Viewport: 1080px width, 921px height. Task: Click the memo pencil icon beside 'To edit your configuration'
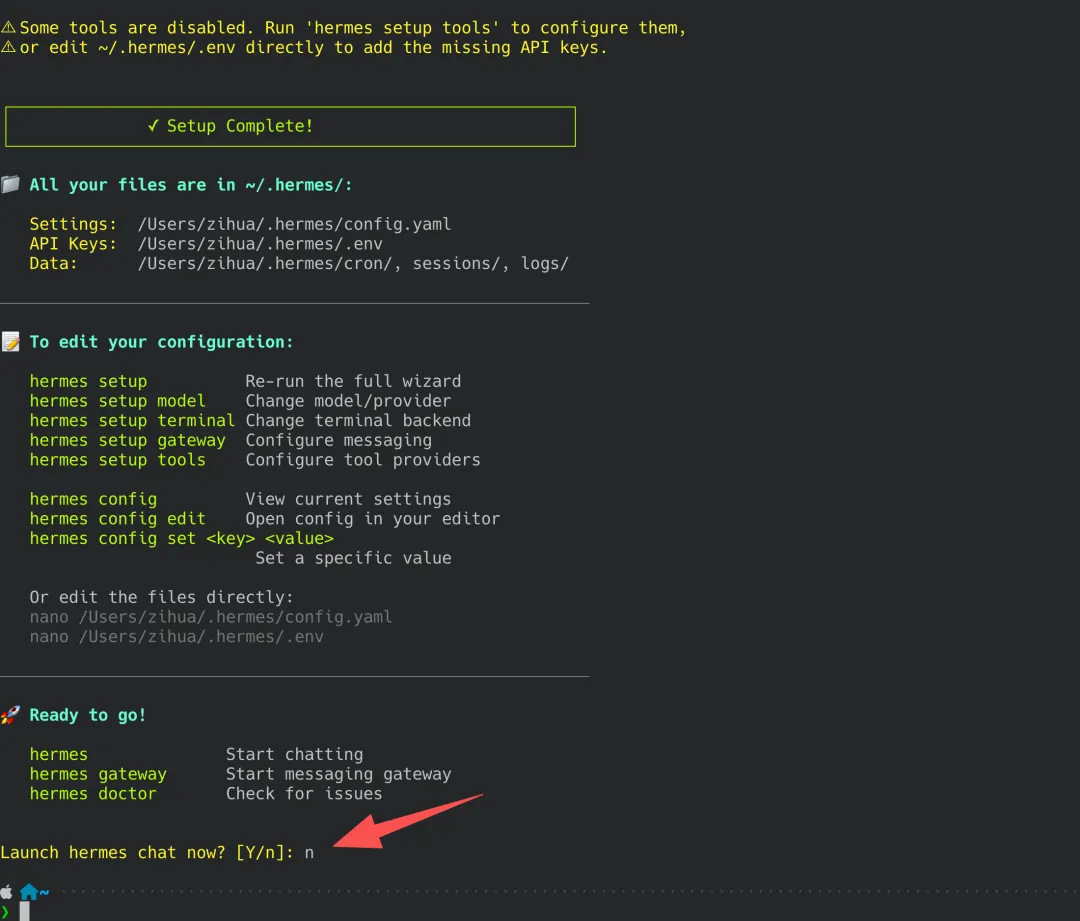pyautogui.click(x=10, y=342)
